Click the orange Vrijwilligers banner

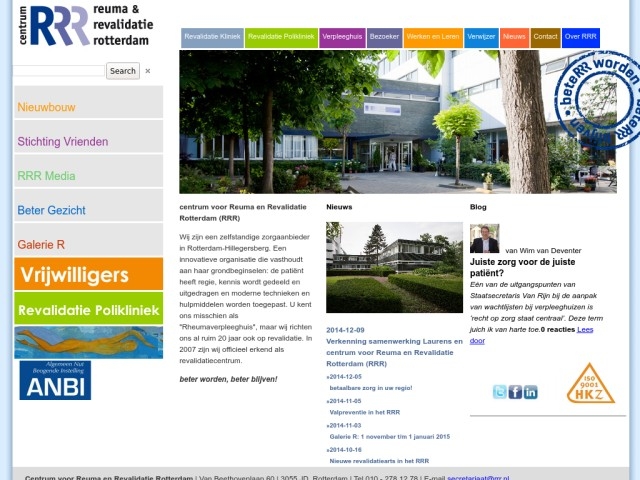click(88, 274)
